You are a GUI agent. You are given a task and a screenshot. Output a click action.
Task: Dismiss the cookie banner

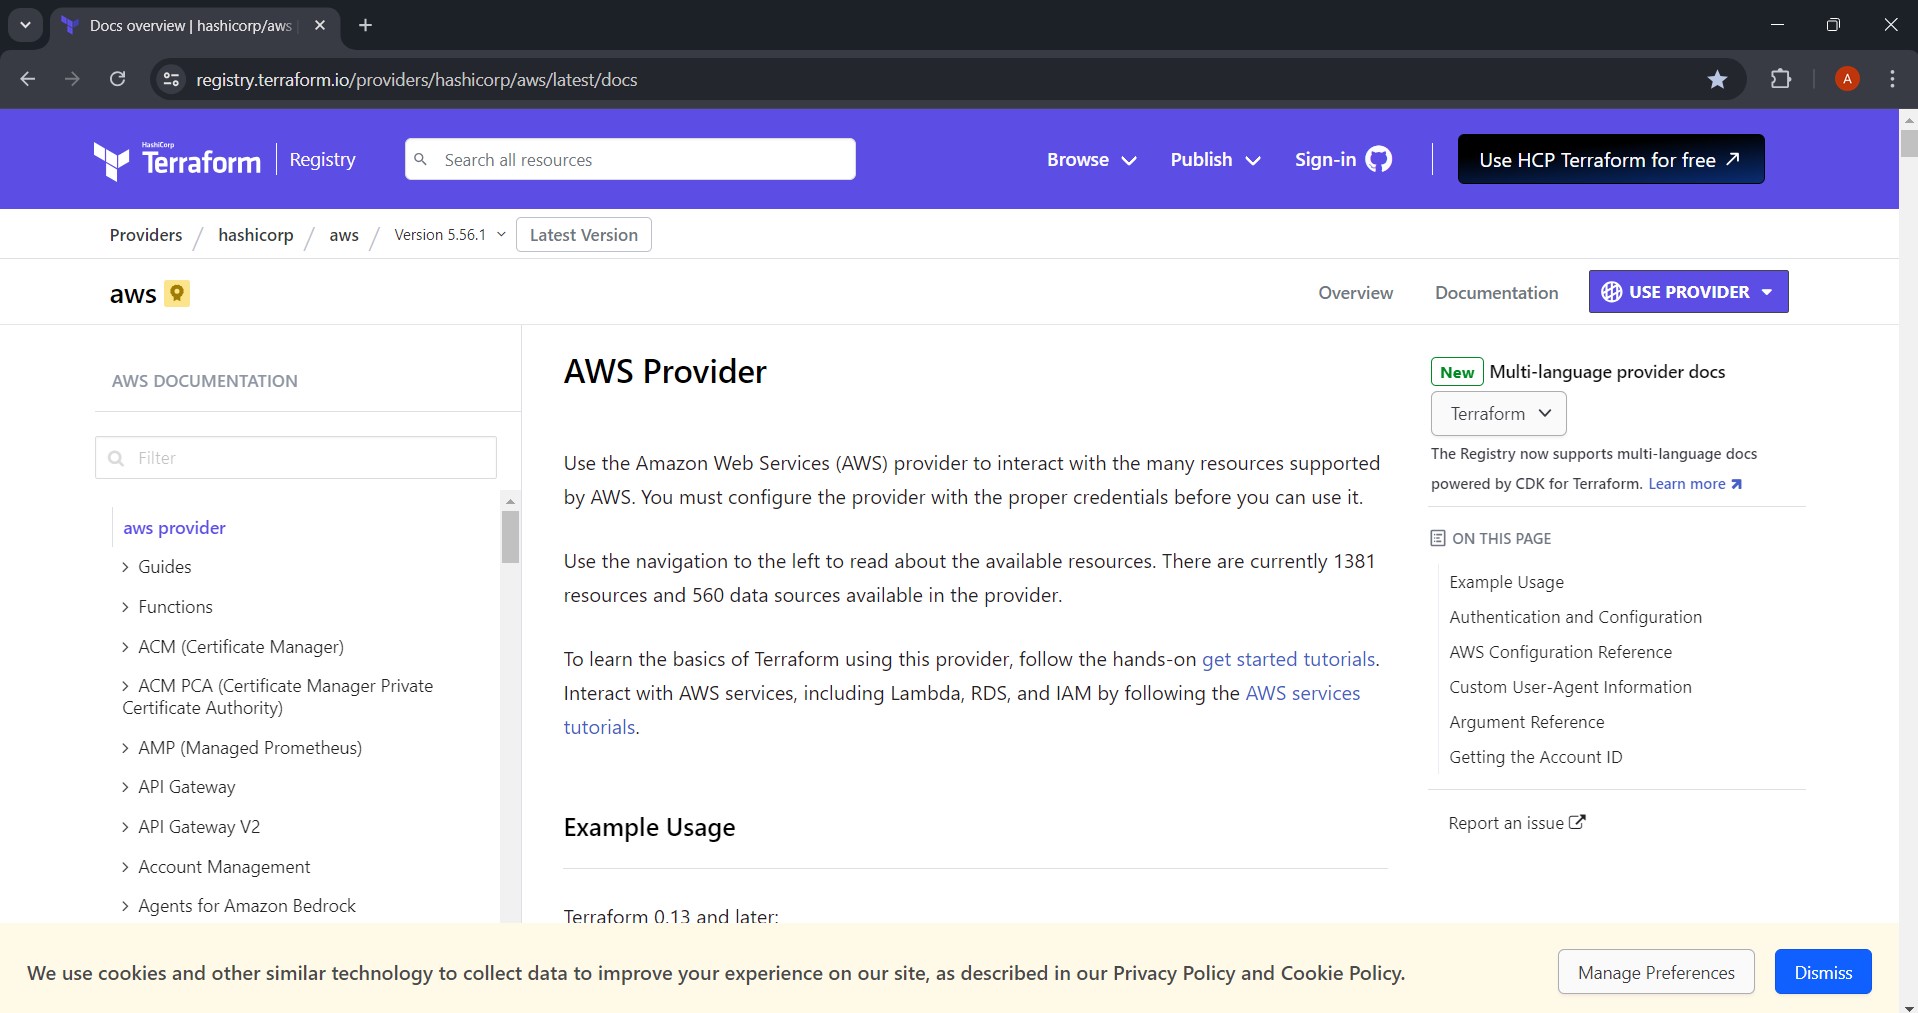(x=1822, y=972)
